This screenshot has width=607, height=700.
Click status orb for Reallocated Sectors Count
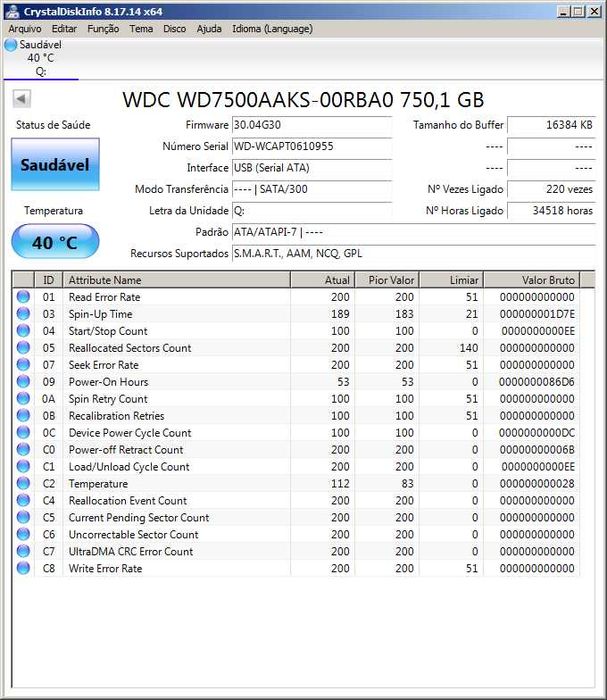(23, 348)
